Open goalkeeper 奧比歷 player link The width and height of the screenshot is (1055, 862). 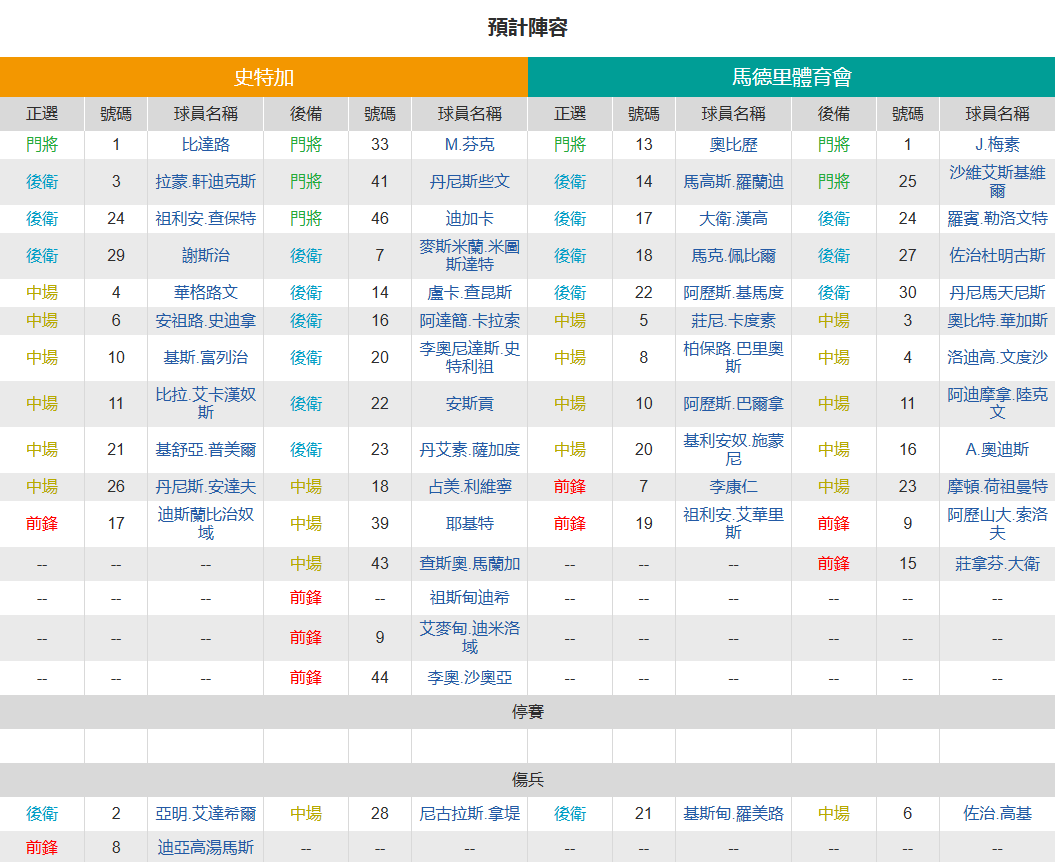[733, 145]
